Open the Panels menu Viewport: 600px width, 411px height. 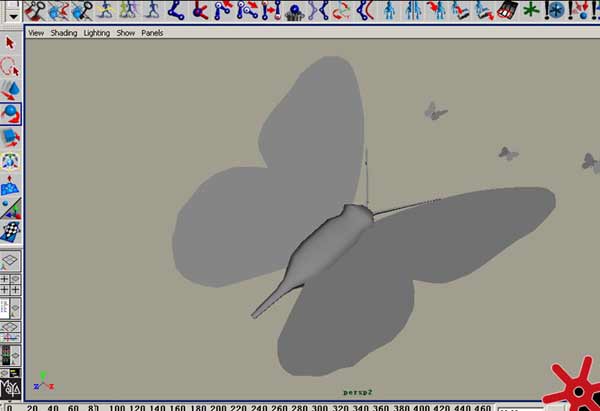coord(152,33)
